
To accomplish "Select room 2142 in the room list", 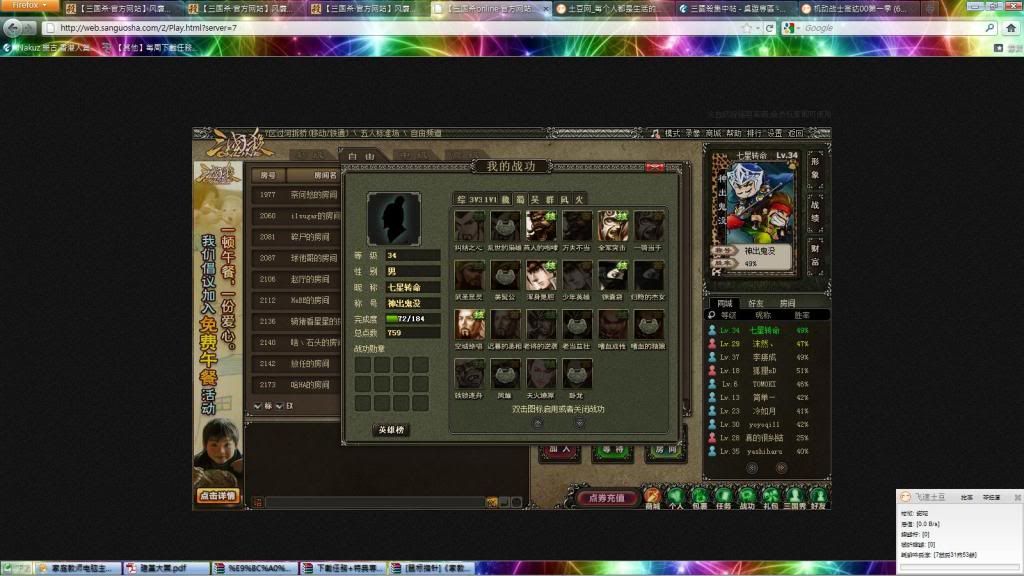I will click(296, 364).
